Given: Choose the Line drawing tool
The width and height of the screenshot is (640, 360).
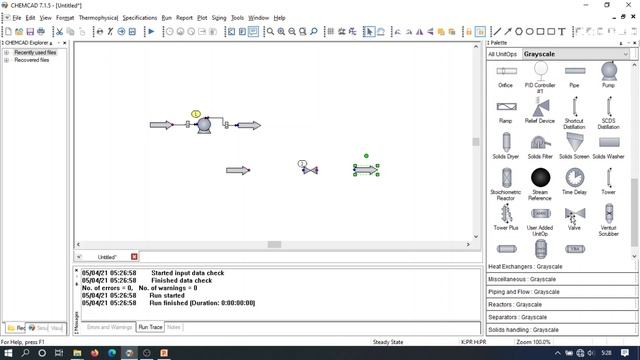Looking at the screenshot, I should 497,31.
